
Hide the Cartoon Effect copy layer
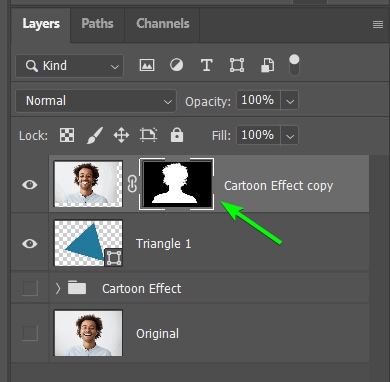coord(30,184)
